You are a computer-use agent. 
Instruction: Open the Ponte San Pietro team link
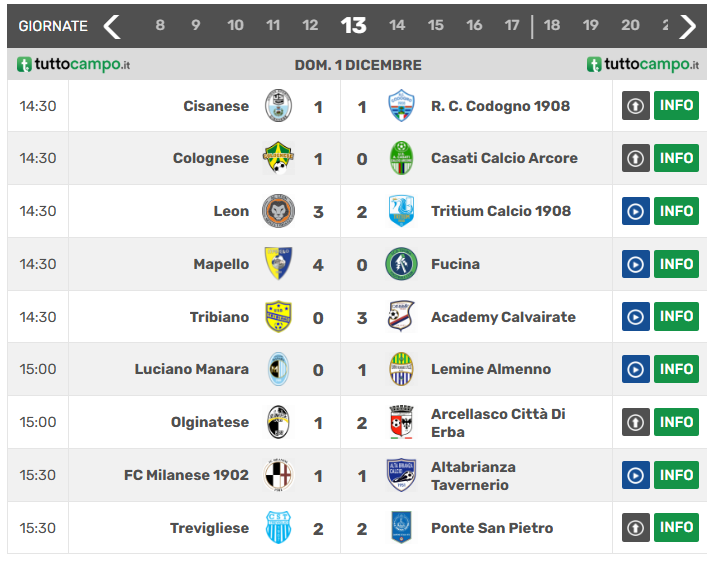491,528
